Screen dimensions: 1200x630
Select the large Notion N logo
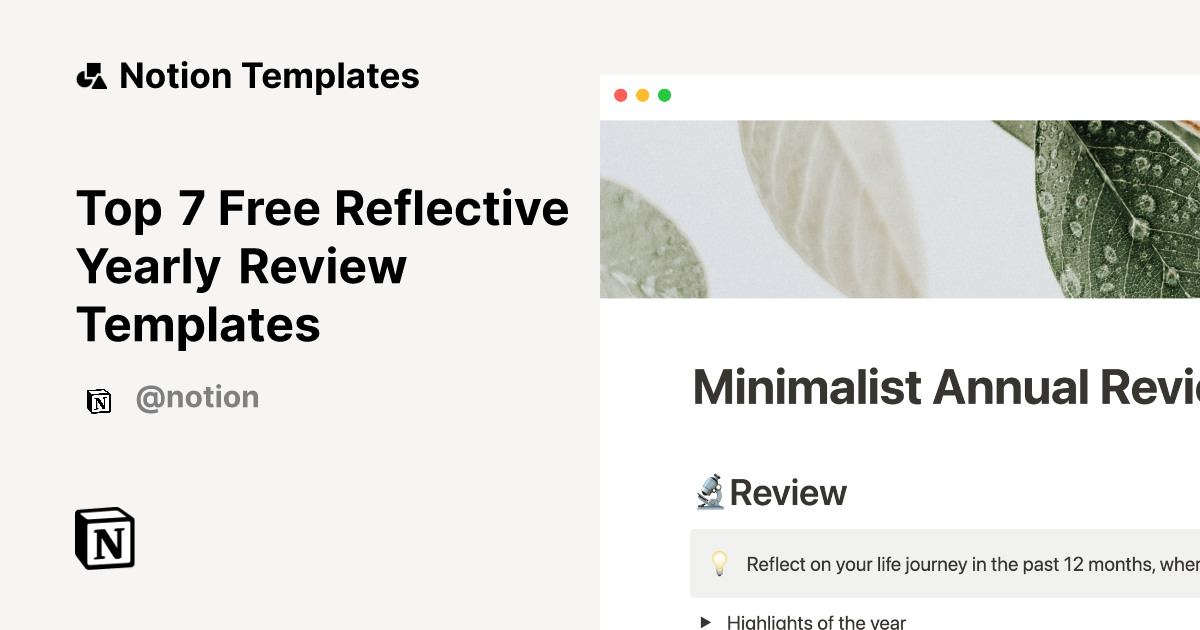pos(104,538)
